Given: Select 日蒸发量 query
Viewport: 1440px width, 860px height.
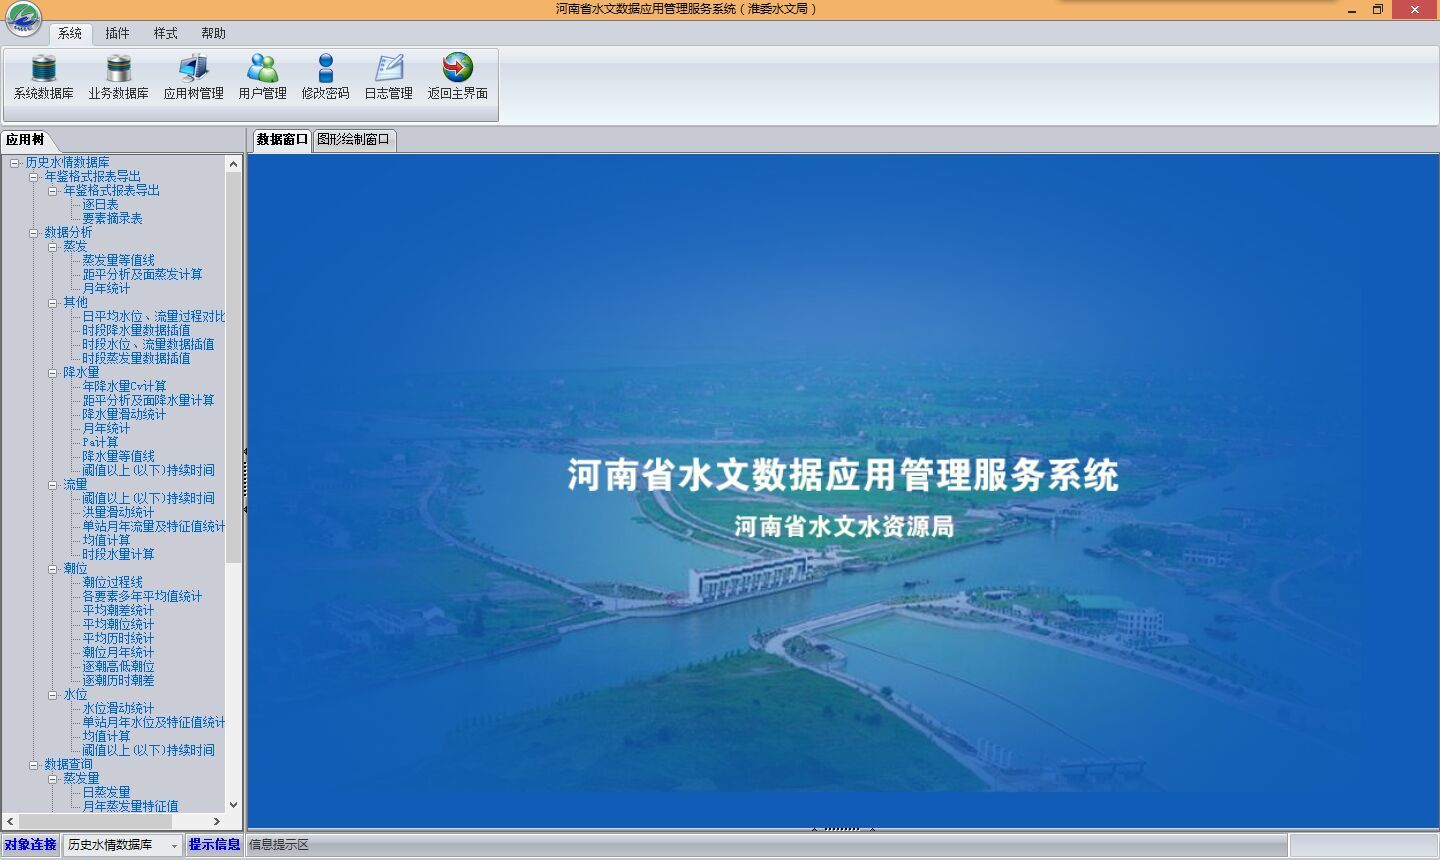Looking at the screenshot, I should coord(106,792).
